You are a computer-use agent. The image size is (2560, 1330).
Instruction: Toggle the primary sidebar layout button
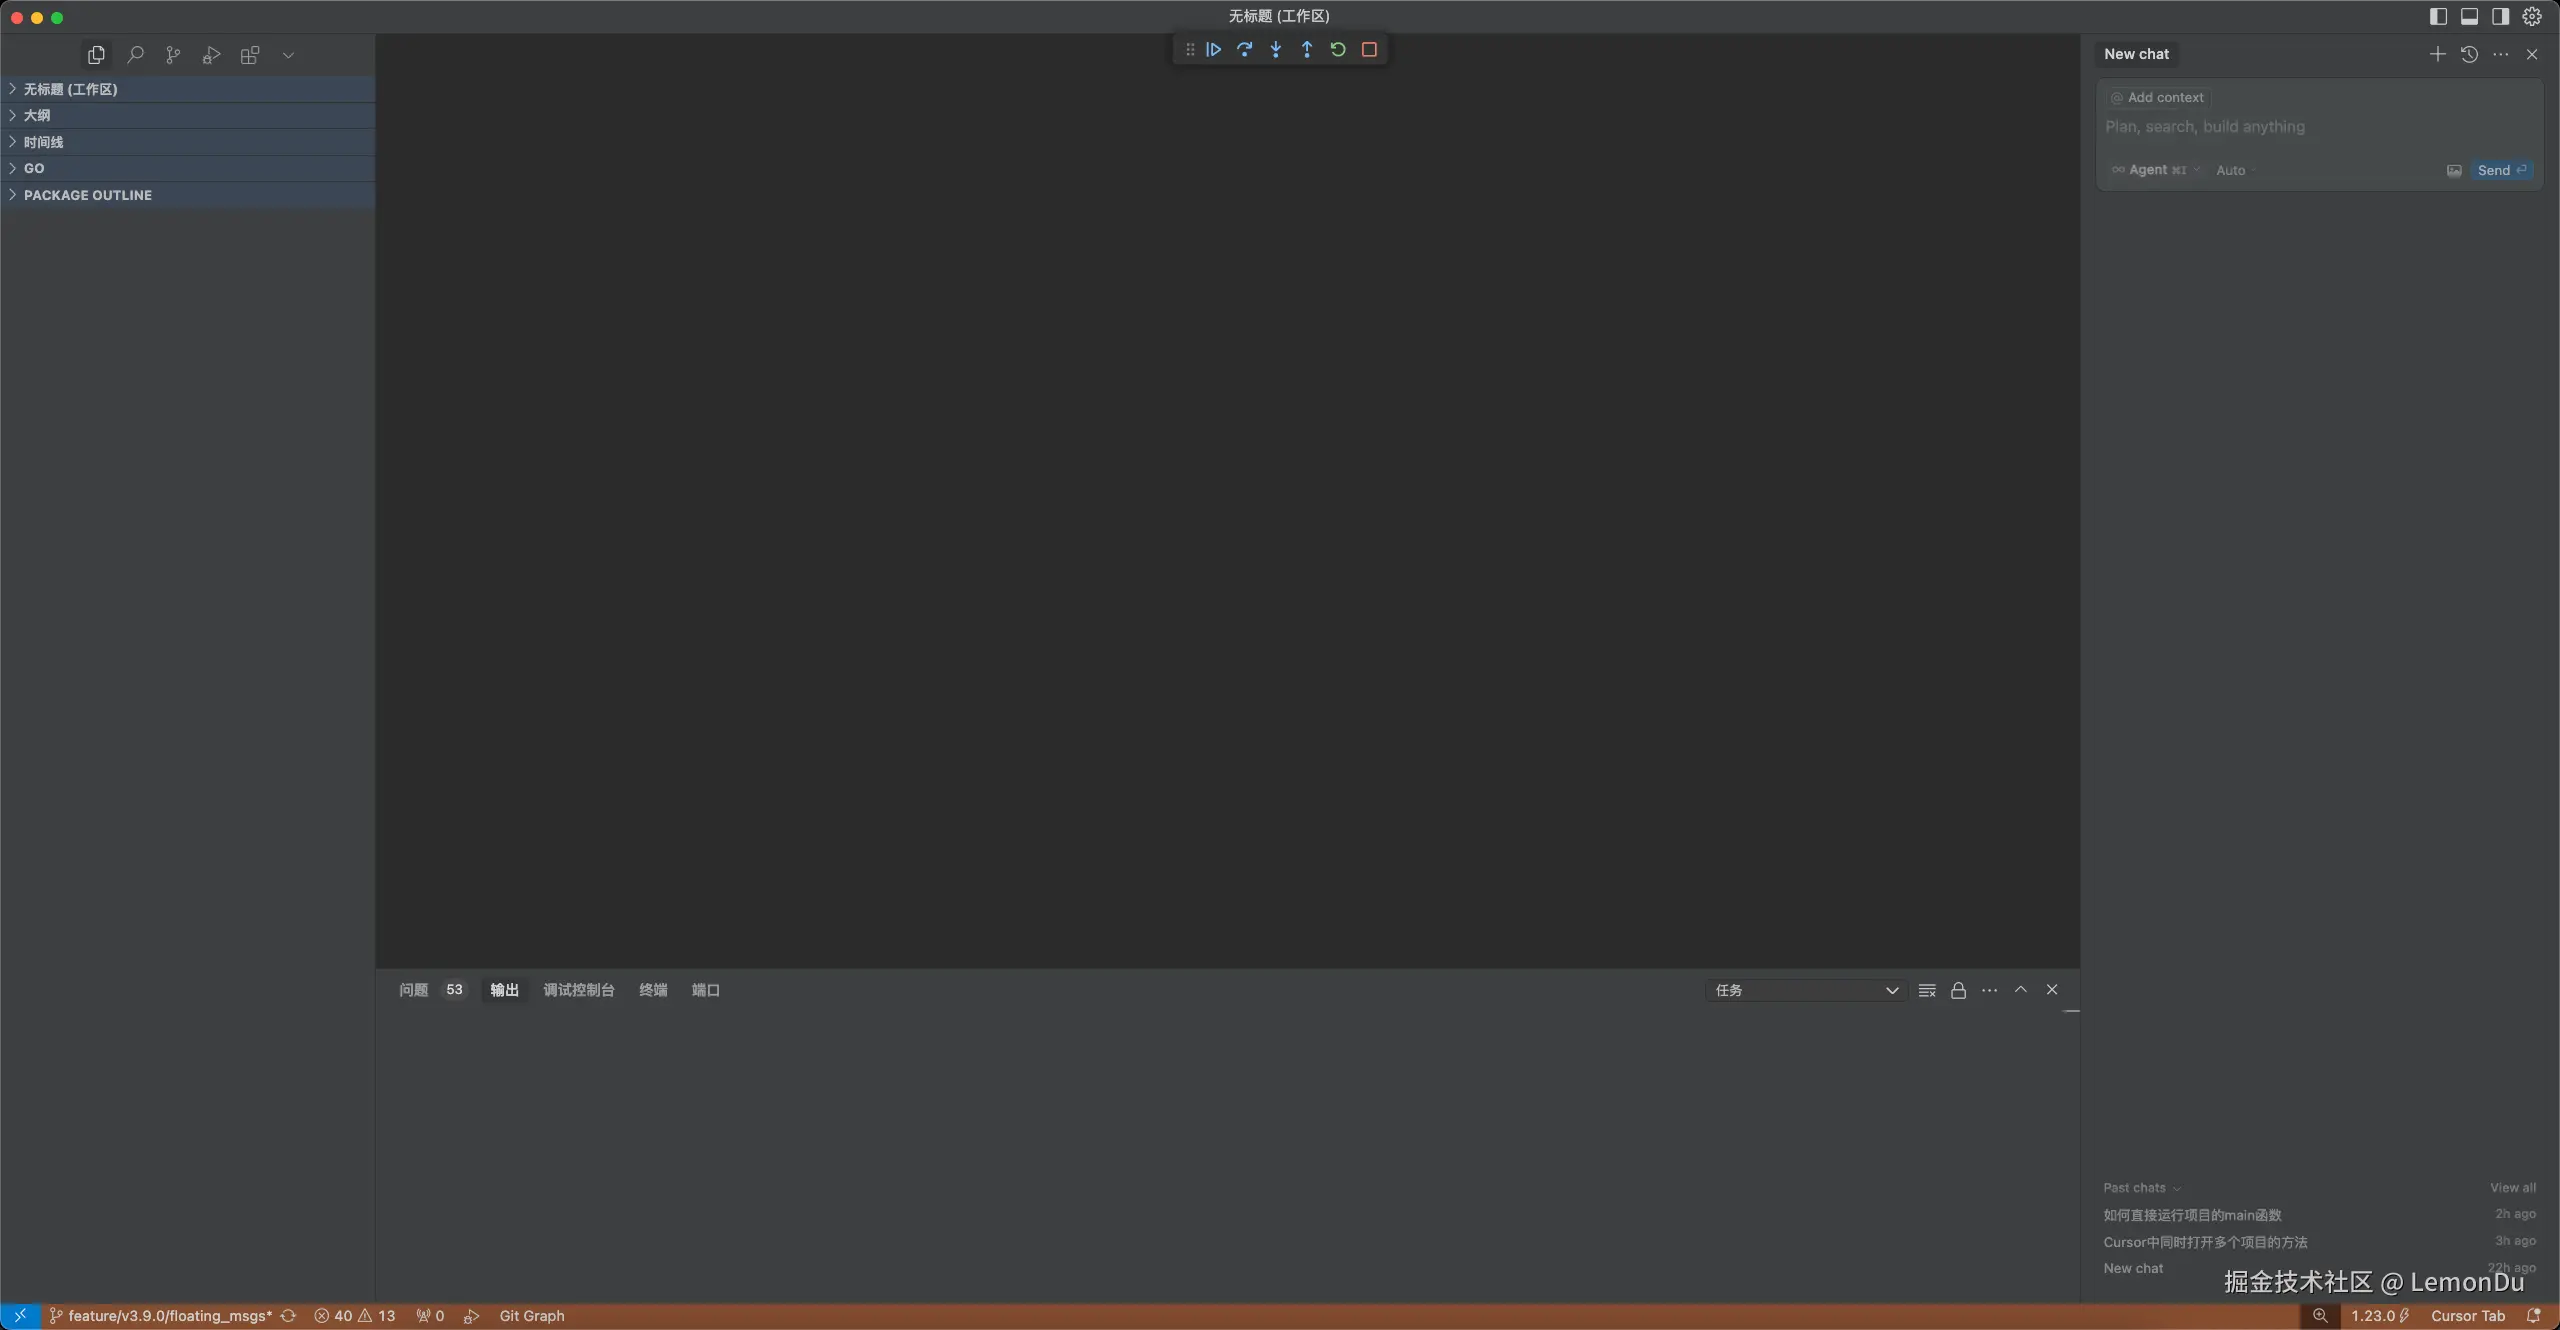2438,16
